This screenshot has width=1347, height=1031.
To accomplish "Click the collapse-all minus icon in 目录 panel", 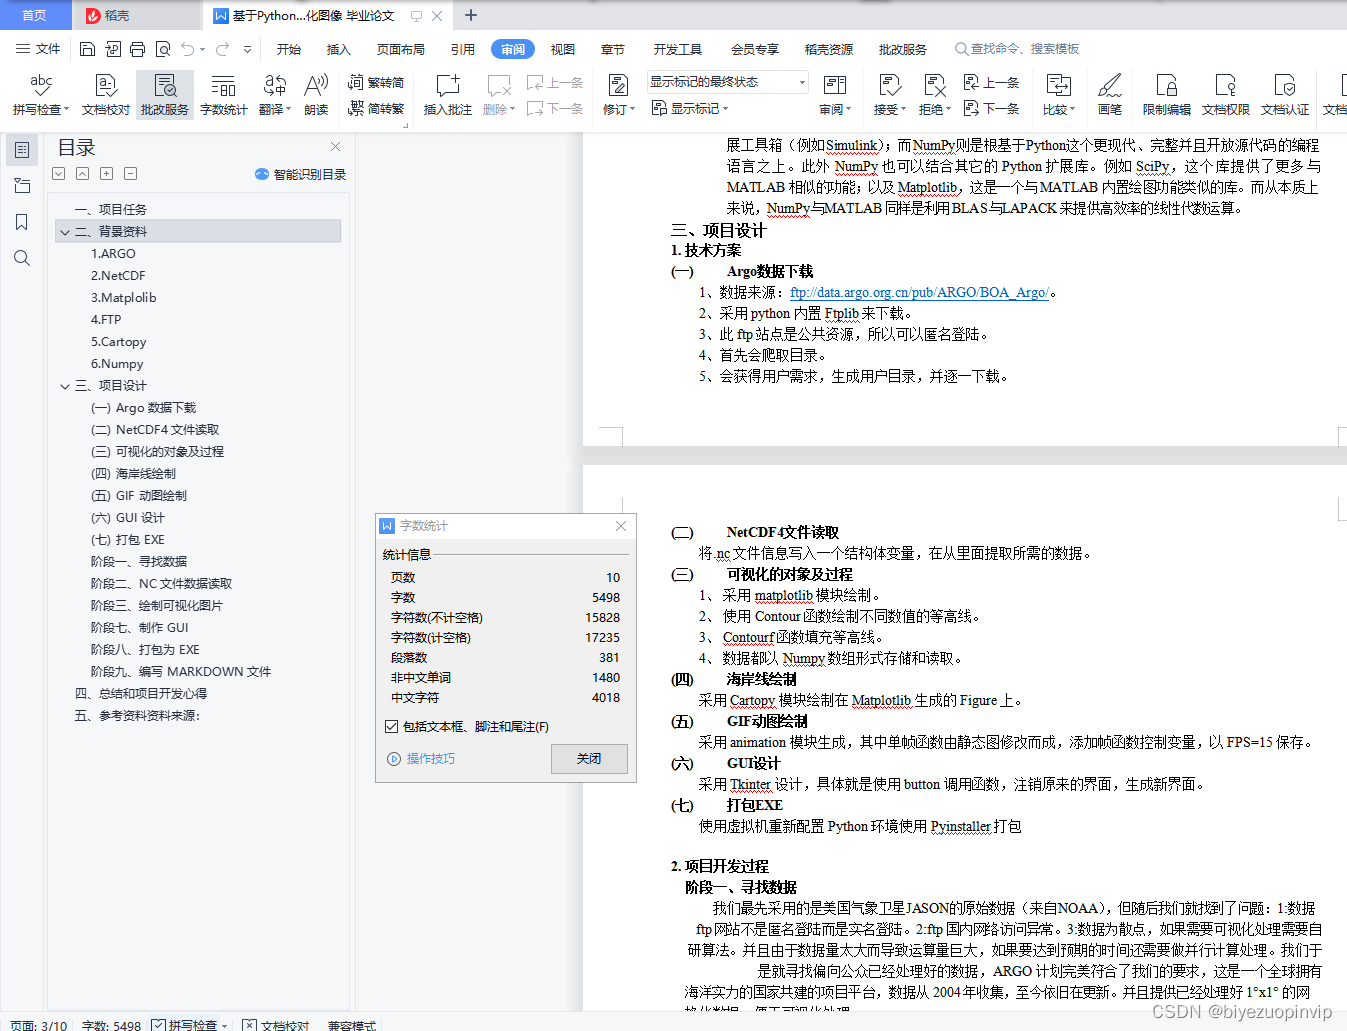I will [x=131, y=174].
